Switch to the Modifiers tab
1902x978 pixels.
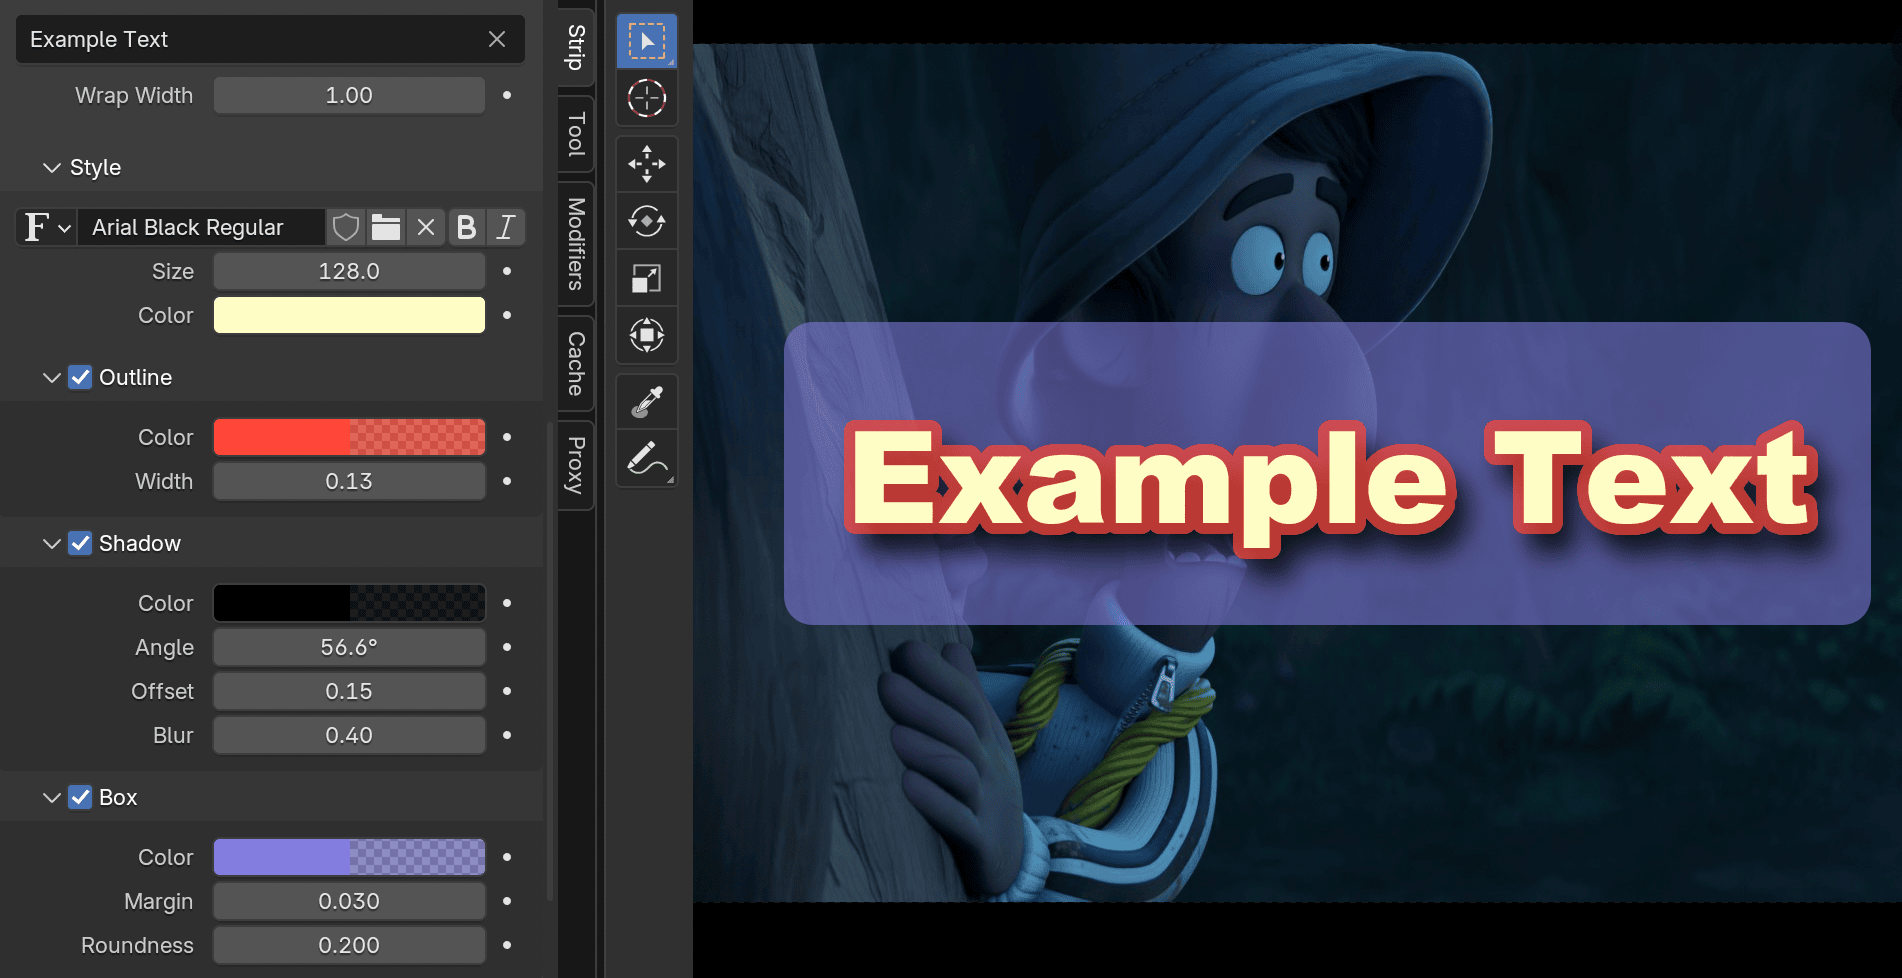pyautogui.click(x=575, y=243)
